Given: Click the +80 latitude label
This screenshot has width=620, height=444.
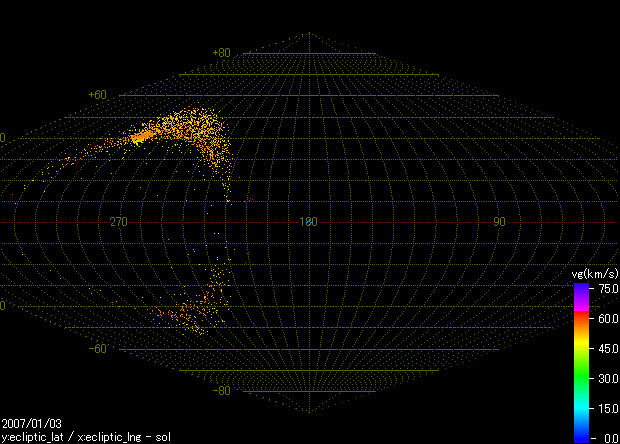Looking at the screenshot, I should coord(221,52).
